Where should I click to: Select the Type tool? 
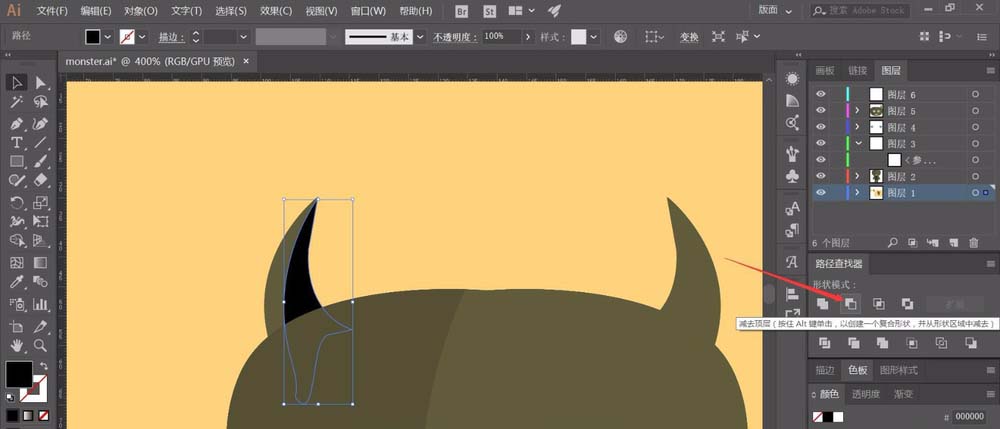coord(17,142)
